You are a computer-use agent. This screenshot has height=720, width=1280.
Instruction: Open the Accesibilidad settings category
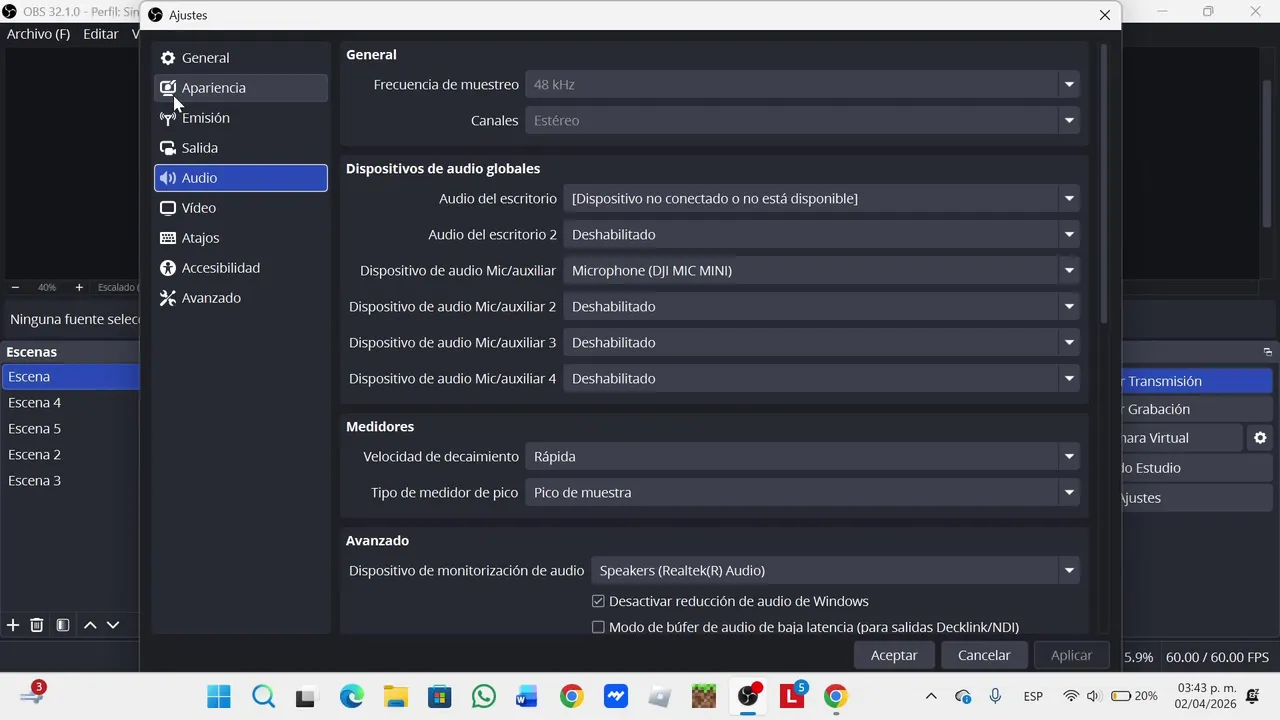(x=240, y=268)
